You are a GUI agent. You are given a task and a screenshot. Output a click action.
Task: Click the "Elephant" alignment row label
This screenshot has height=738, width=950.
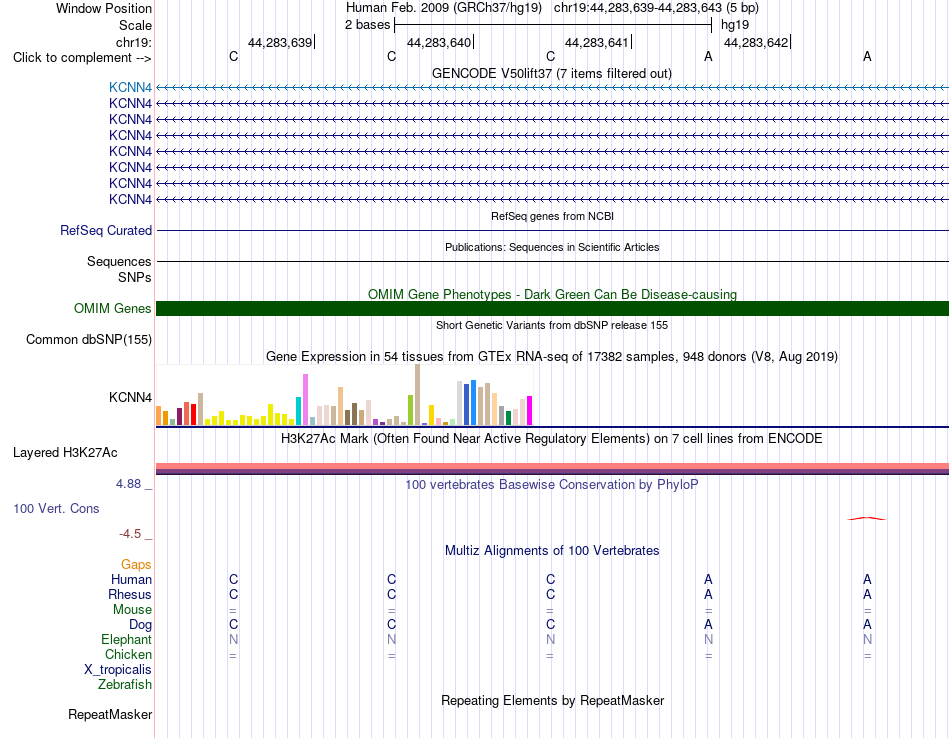(x=127, y=639)
